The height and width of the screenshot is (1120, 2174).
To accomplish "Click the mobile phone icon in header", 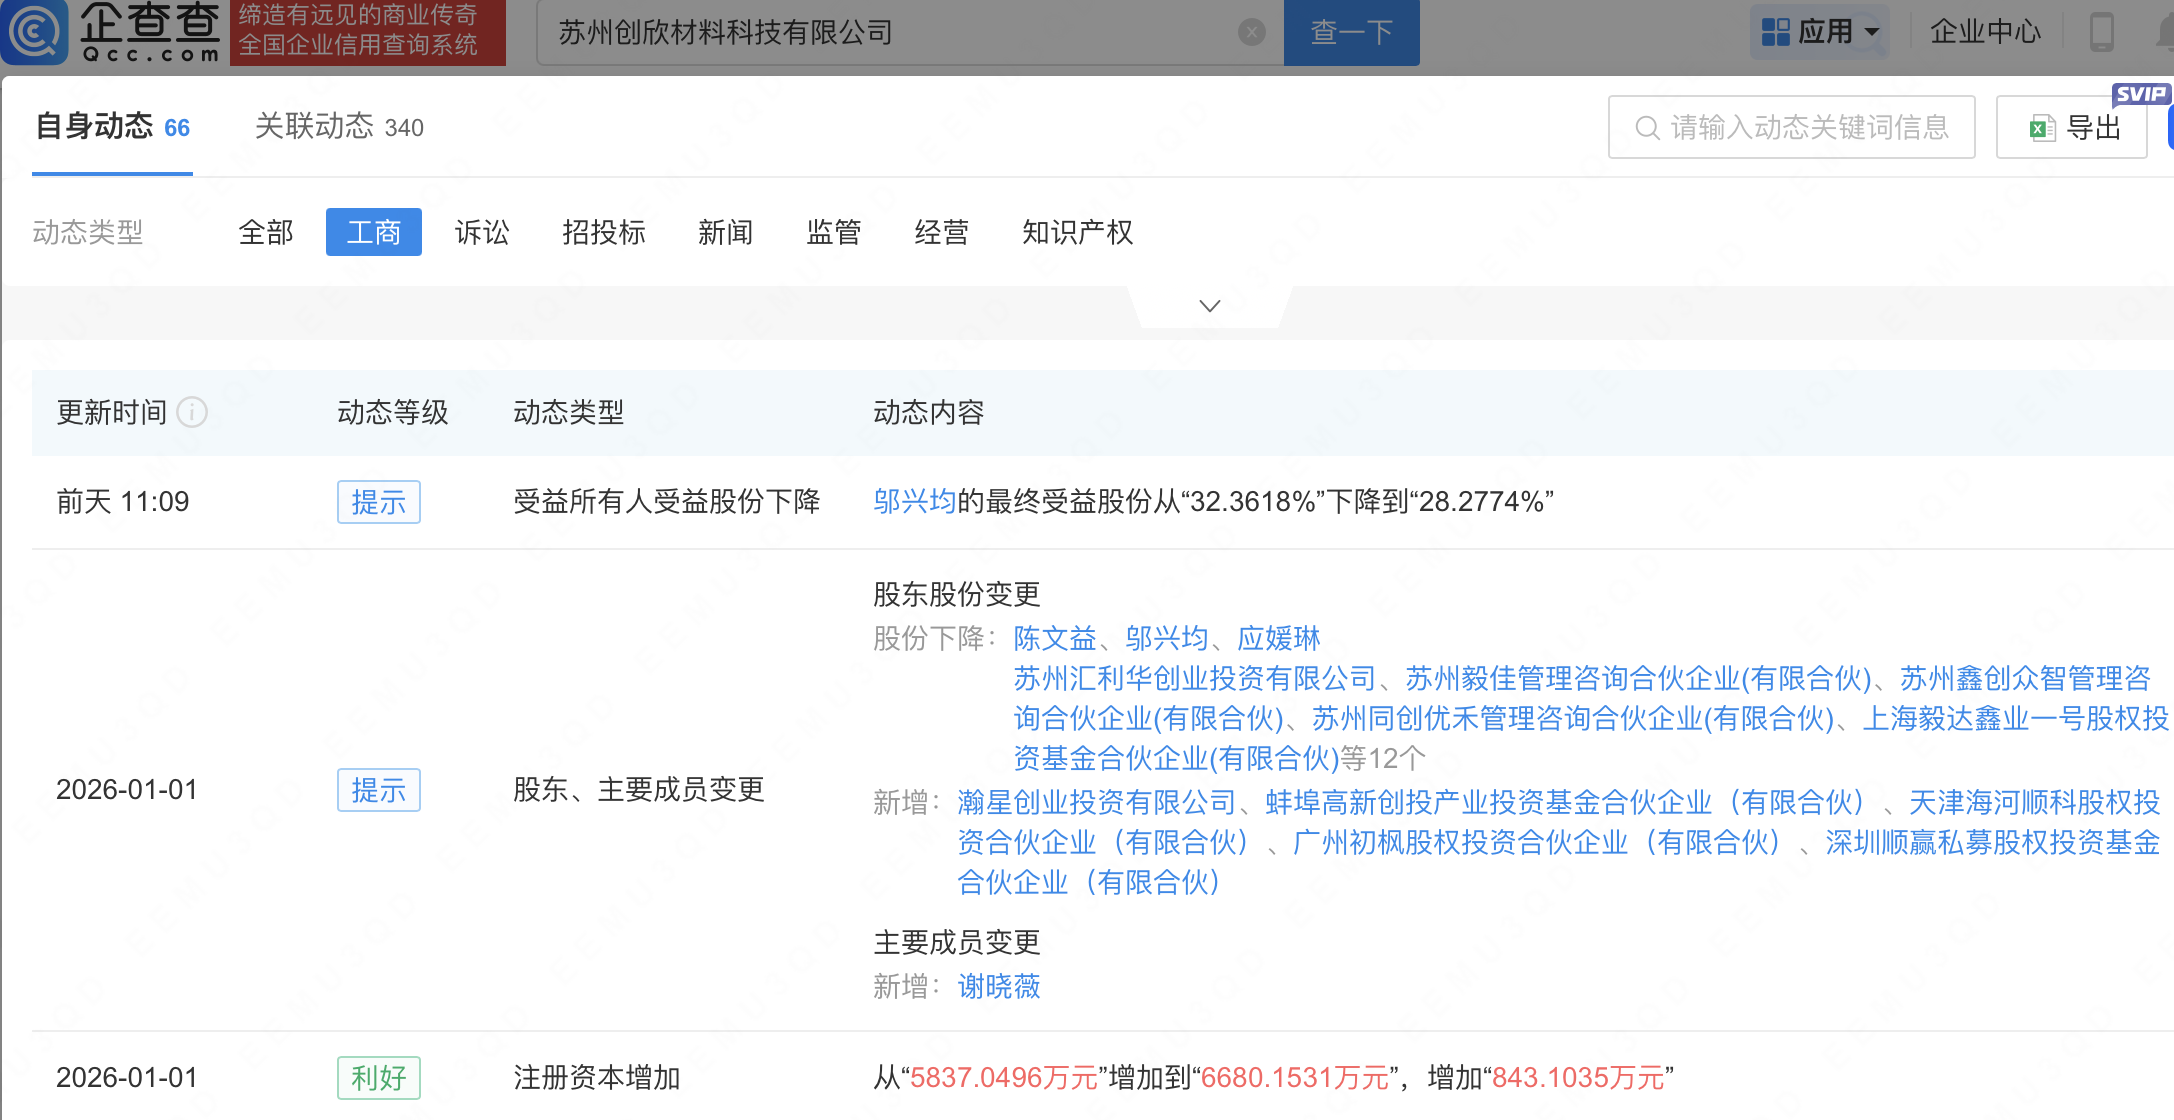I will point(2101,32).
